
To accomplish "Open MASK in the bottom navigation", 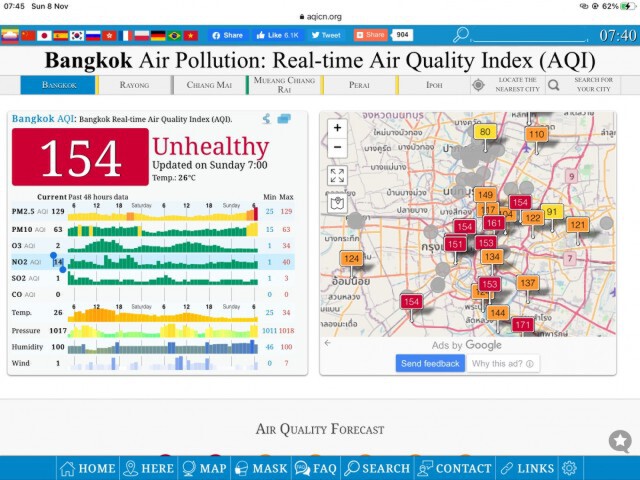I will 261,468.
